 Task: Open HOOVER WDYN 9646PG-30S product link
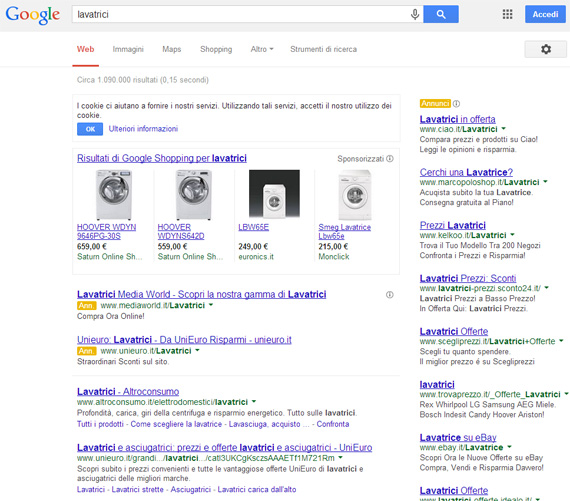107,232
